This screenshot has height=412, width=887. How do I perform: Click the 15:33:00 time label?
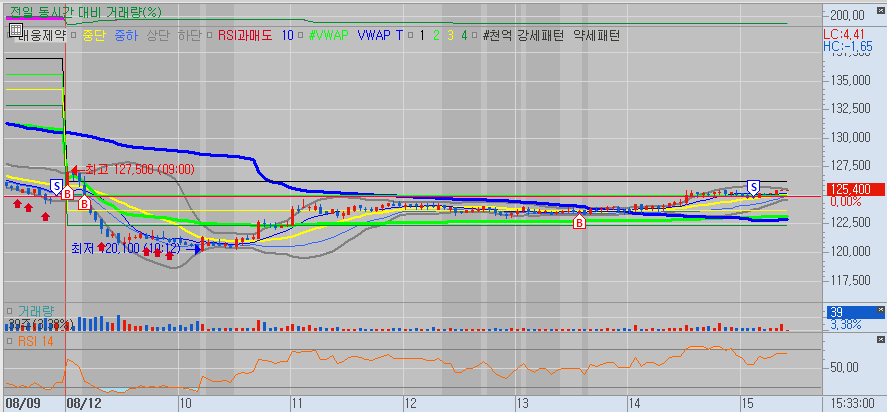pyautogui.click(x=854, y=402)
